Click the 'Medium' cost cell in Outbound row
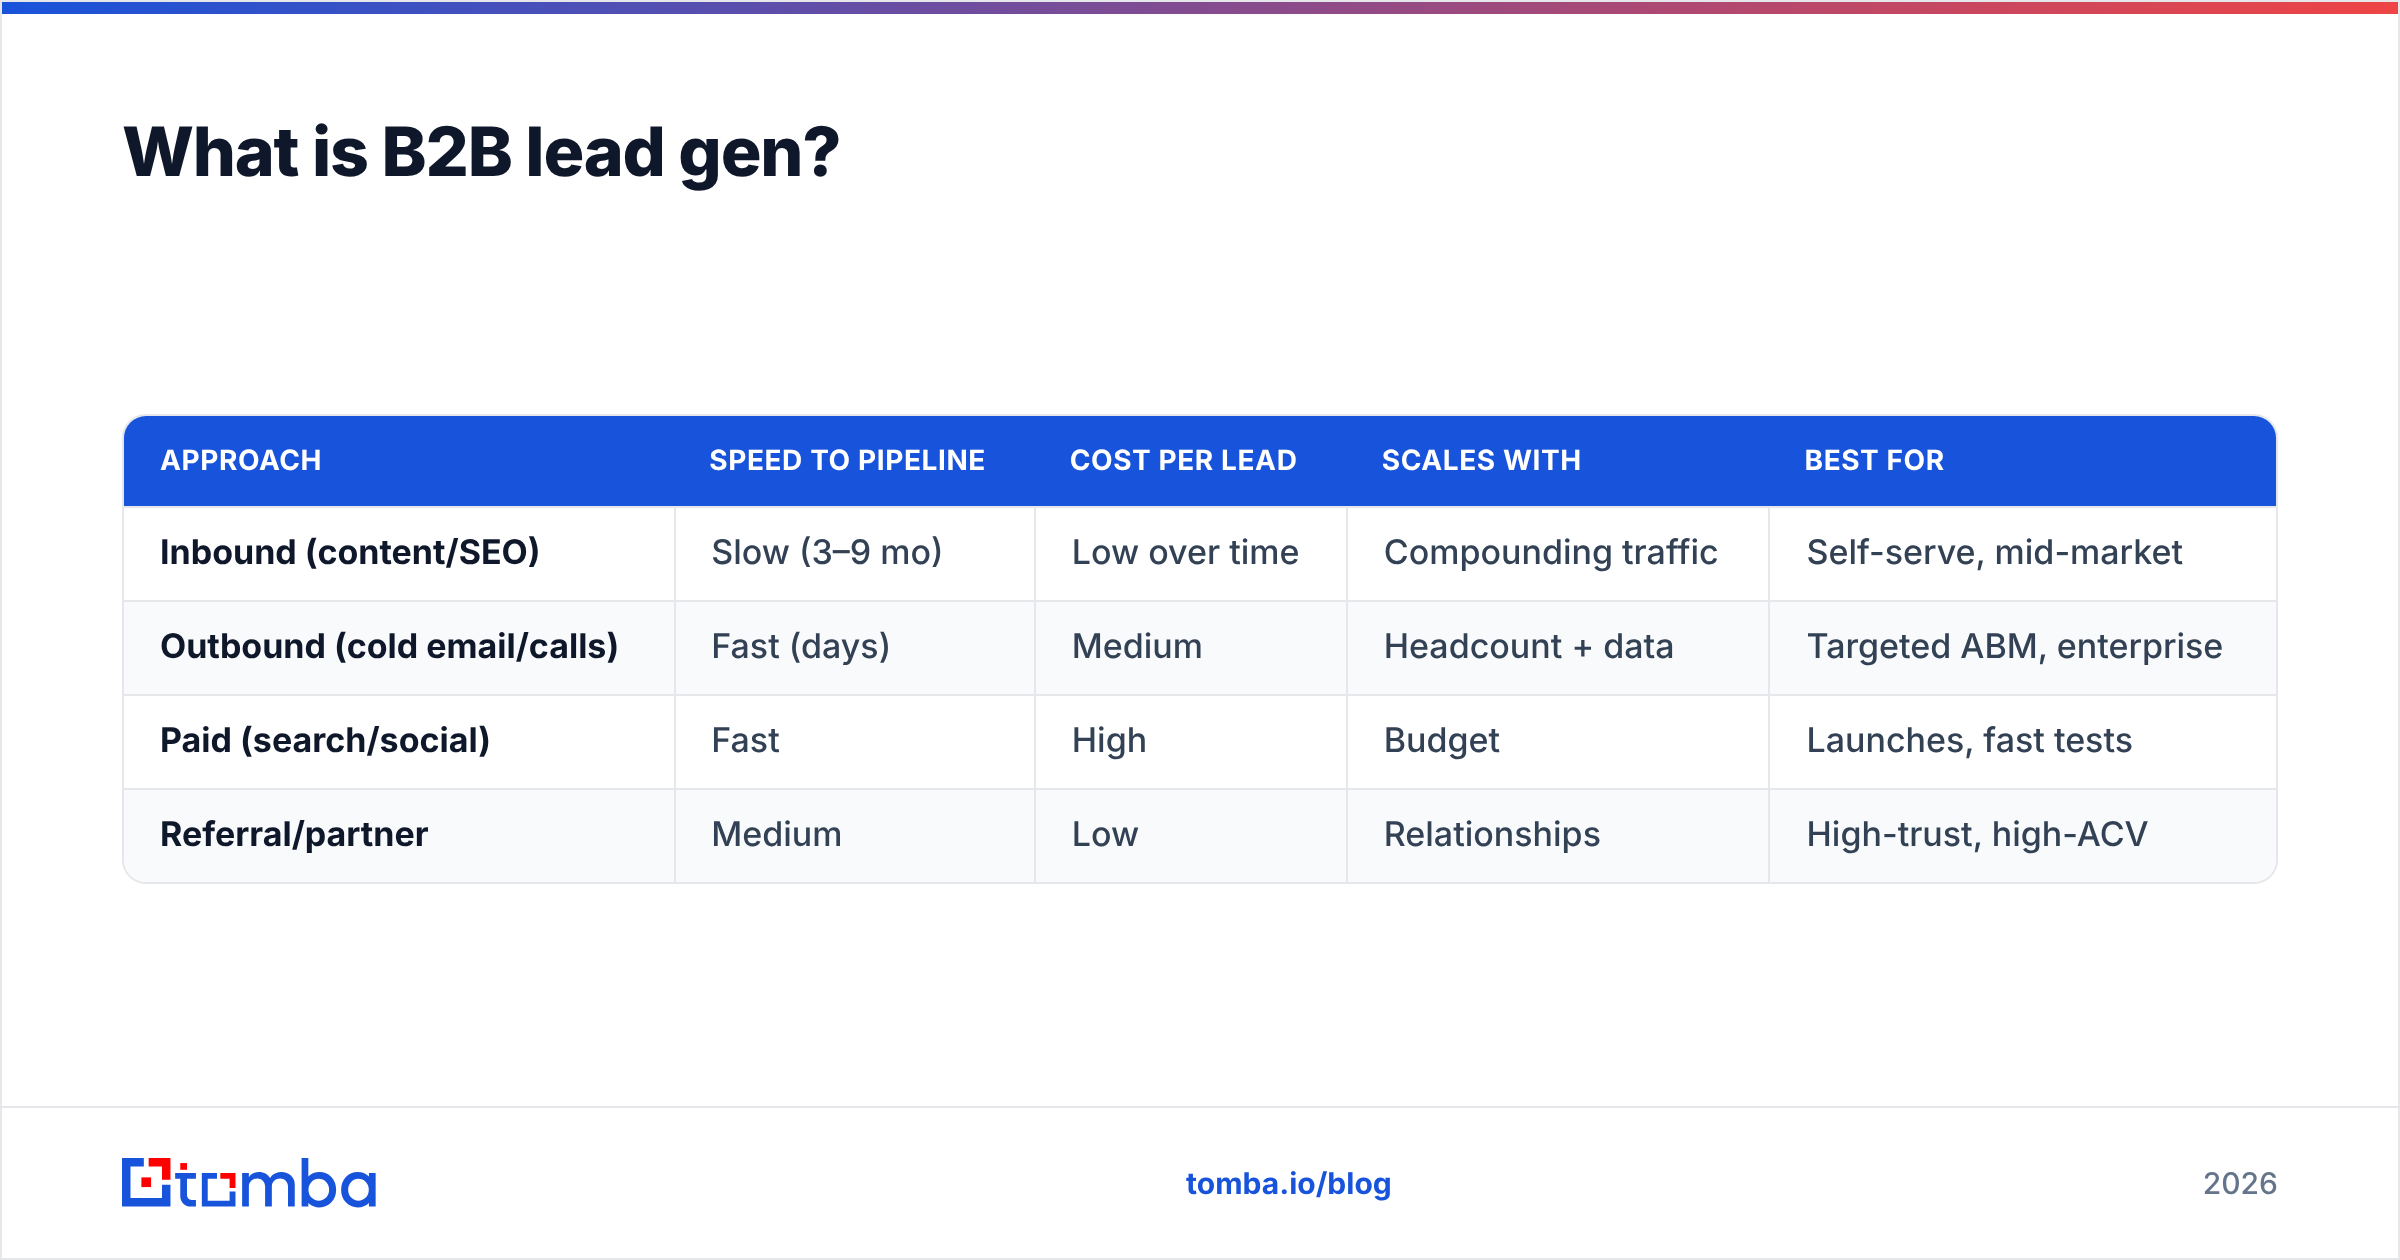2400x1260 pixels. (1190, 647)
